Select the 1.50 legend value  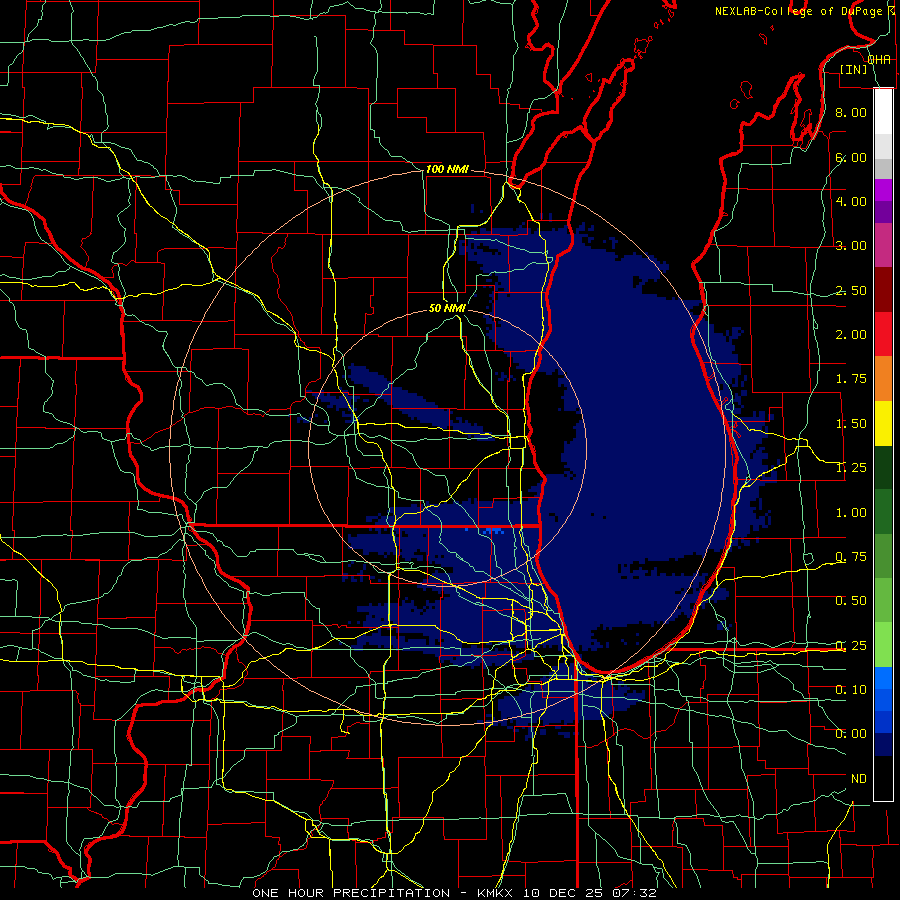point(851,424)
